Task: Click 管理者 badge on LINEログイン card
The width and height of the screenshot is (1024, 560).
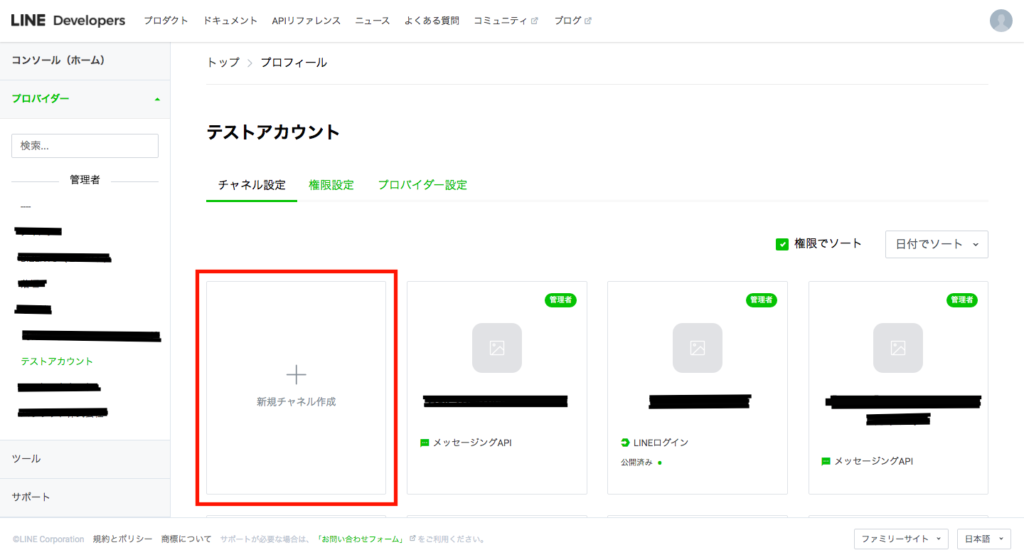Action: (761, 300)
